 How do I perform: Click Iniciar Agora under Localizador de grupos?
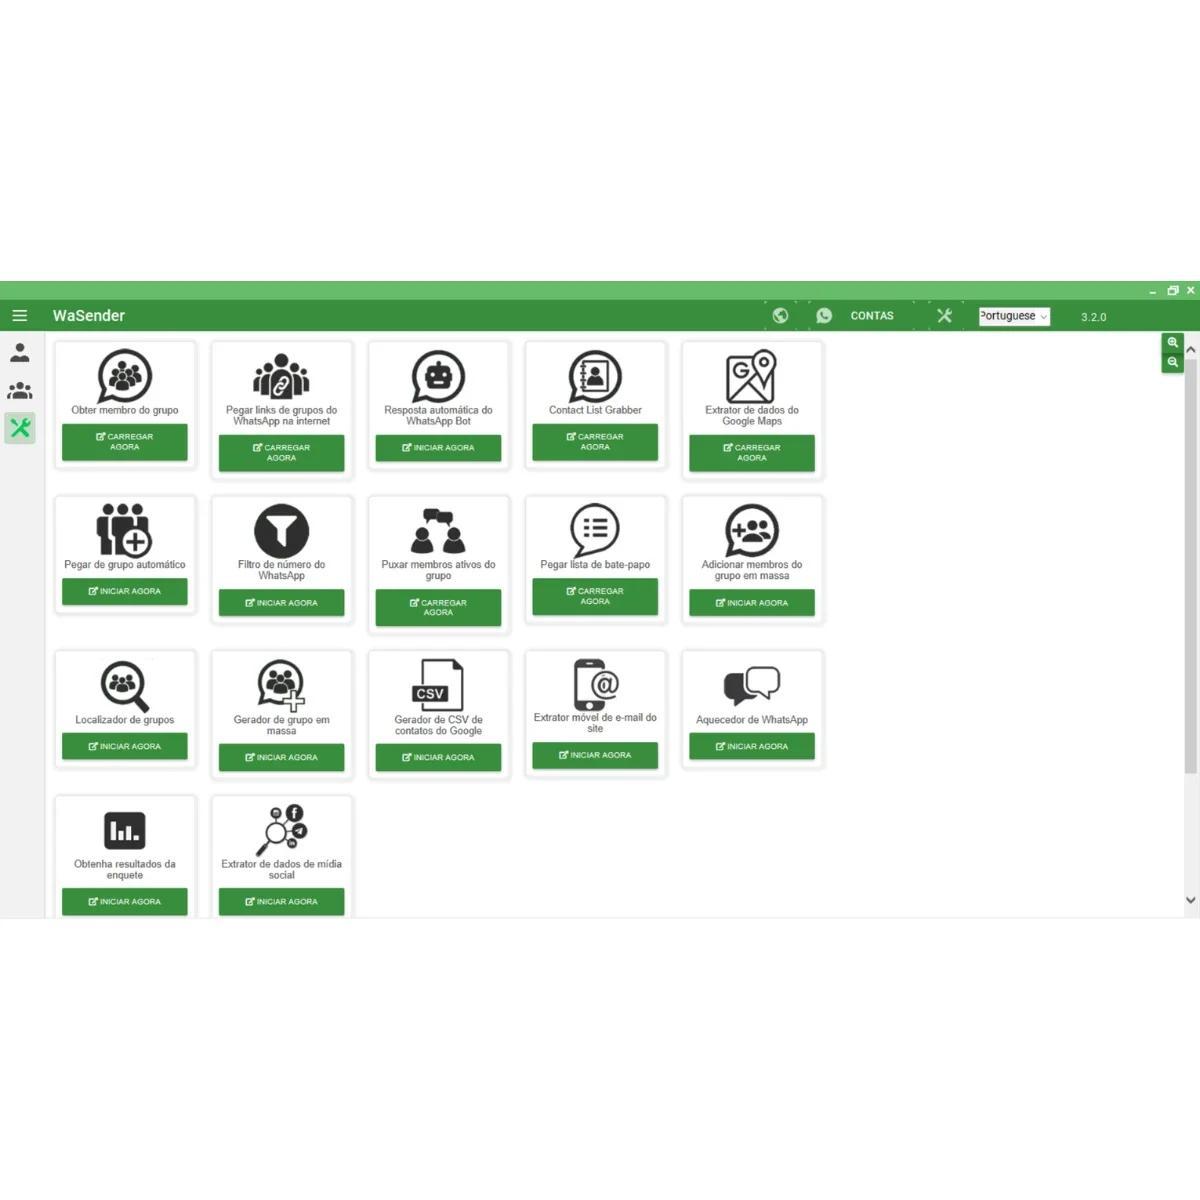pos(125,746)
